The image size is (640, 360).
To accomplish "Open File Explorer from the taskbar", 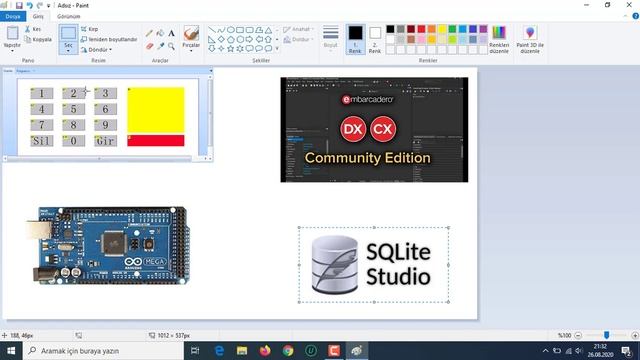I will (x=242, y=351).
